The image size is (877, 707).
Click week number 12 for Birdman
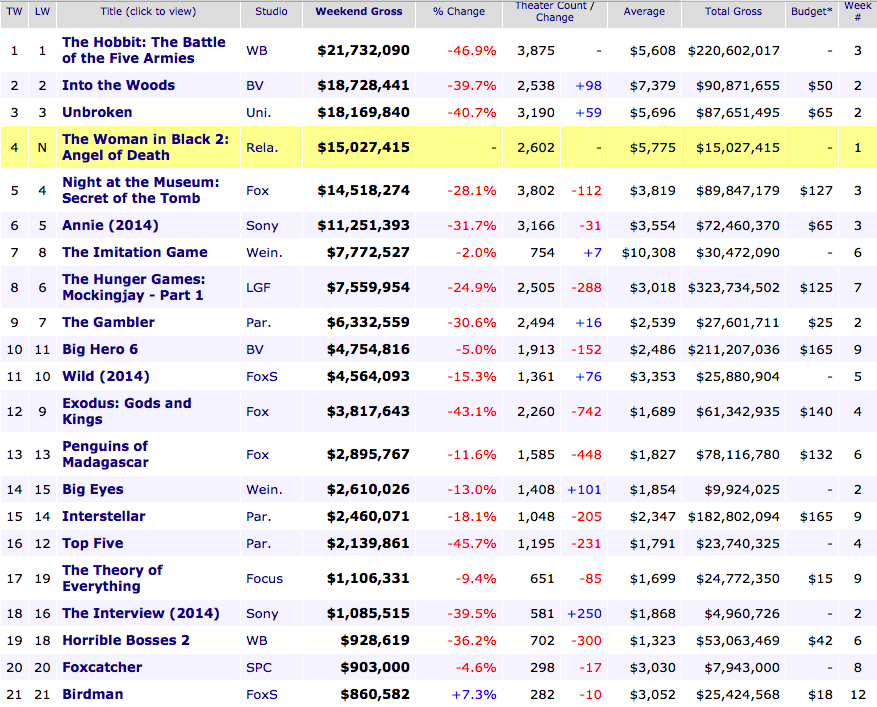pyautogui.click(x=858, y=695)
